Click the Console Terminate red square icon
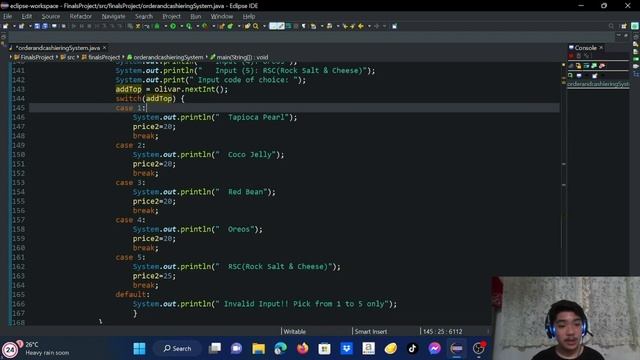 (571, 56)
